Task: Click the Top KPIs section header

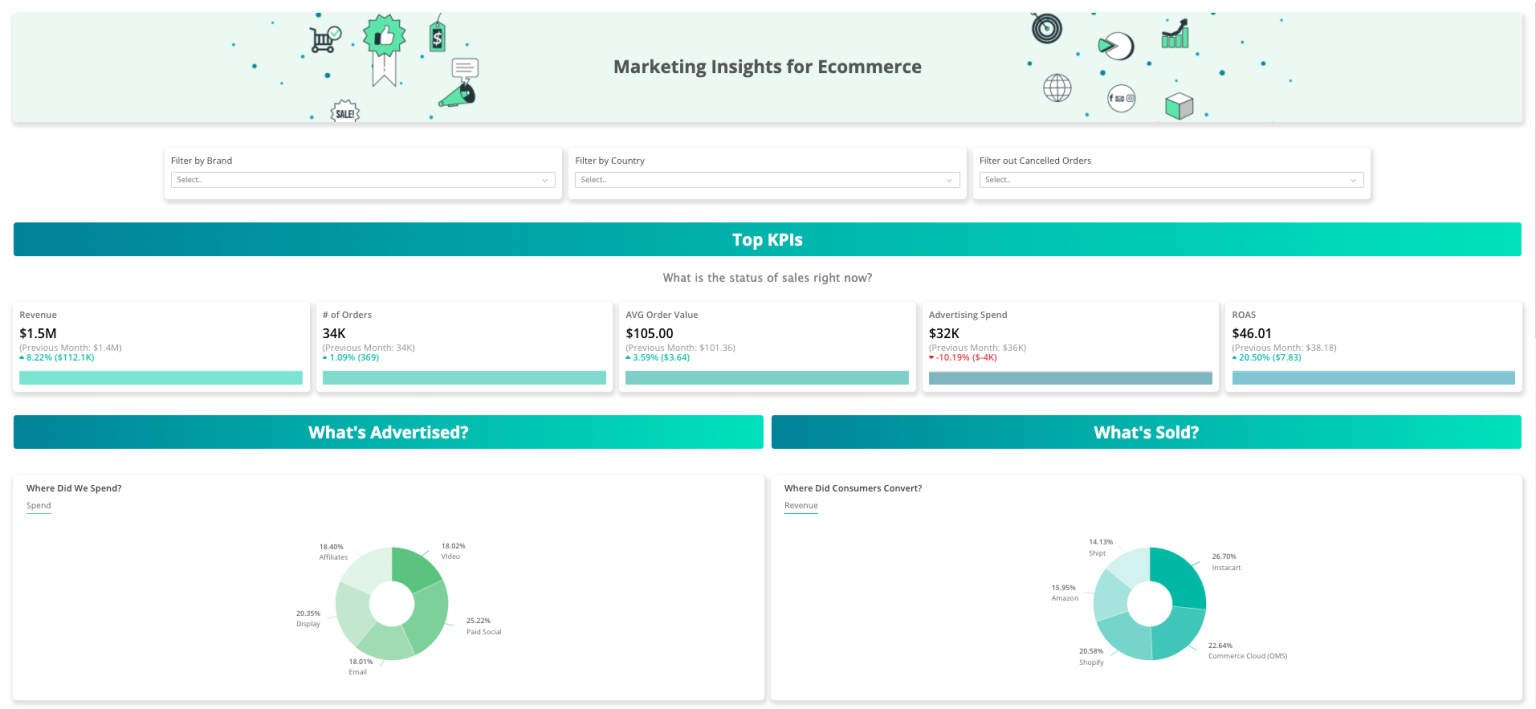Action: click(x=766, y=239)
